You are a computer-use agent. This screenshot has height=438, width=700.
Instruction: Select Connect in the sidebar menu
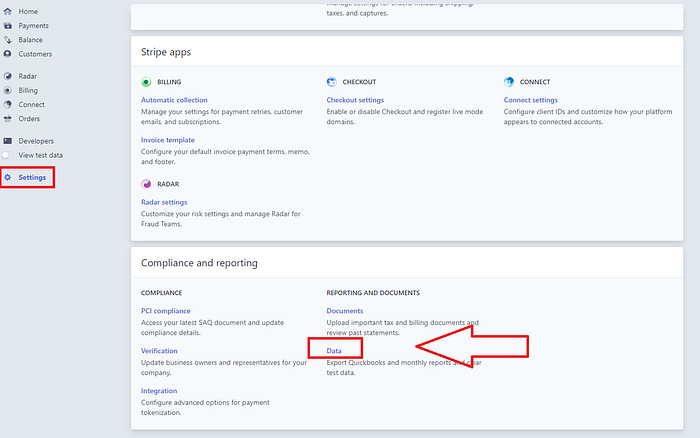click(31, 104)
